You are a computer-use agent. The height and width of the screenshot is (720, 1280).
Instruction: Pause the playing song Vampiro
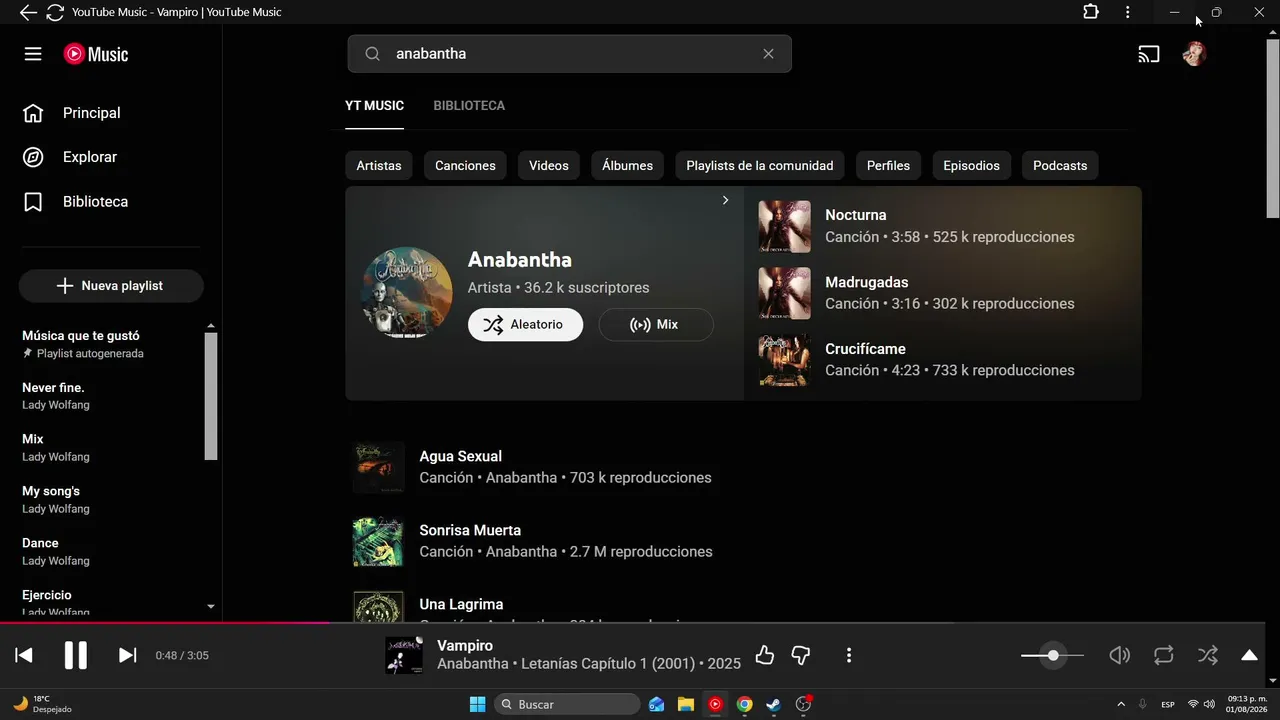point(76,655)
